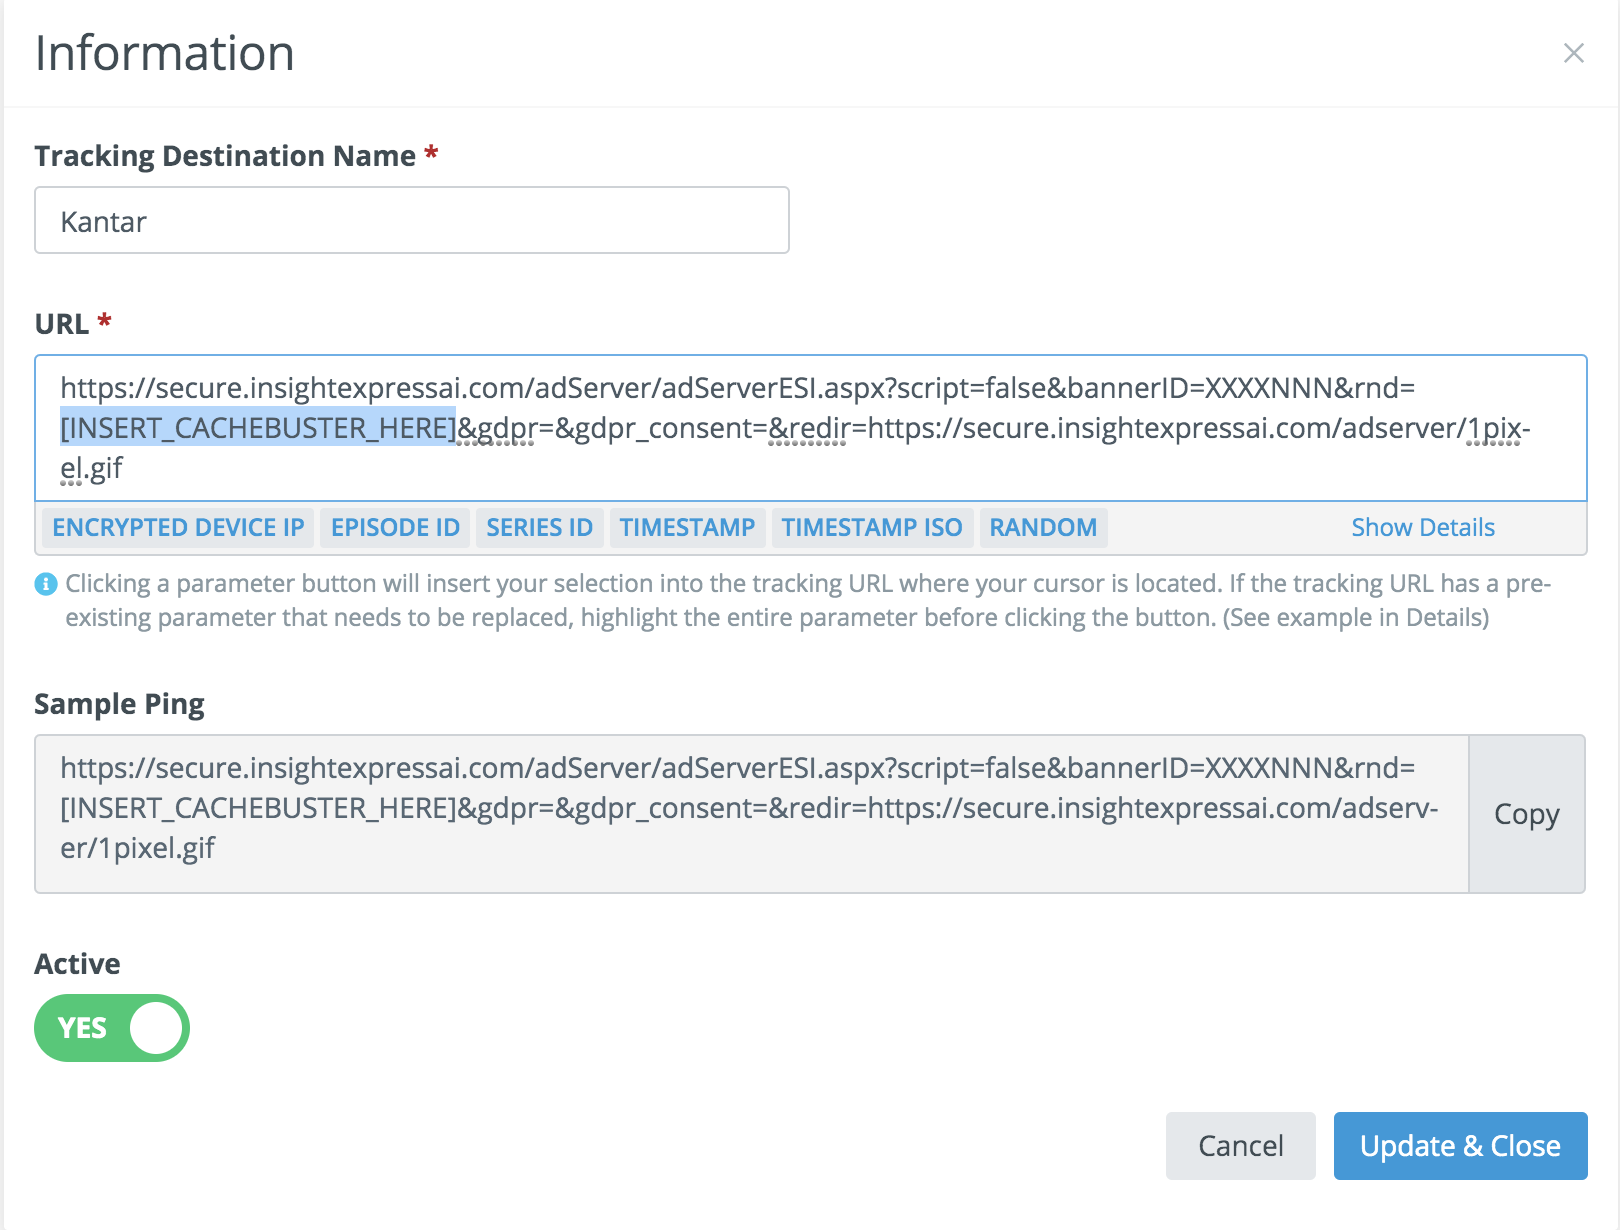Screen dimensions: 1620x1230
Task: Click Tracking Destination Name field
Action: click(x=411, y=221)
